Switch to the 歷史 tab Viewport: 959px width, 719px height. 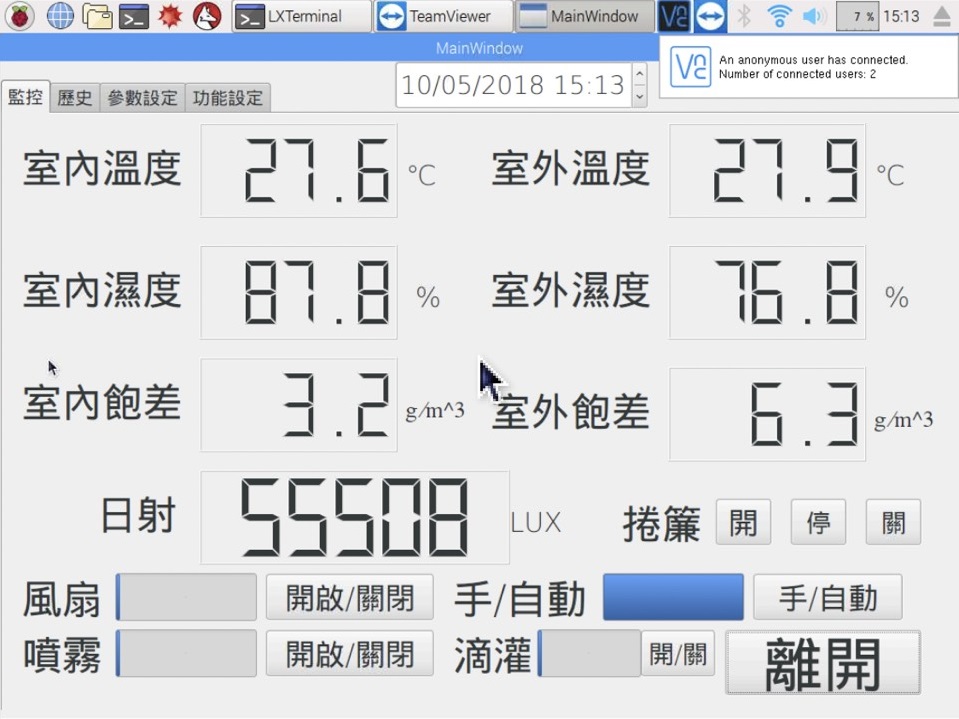pyautogui.click(x=75, y=97)
